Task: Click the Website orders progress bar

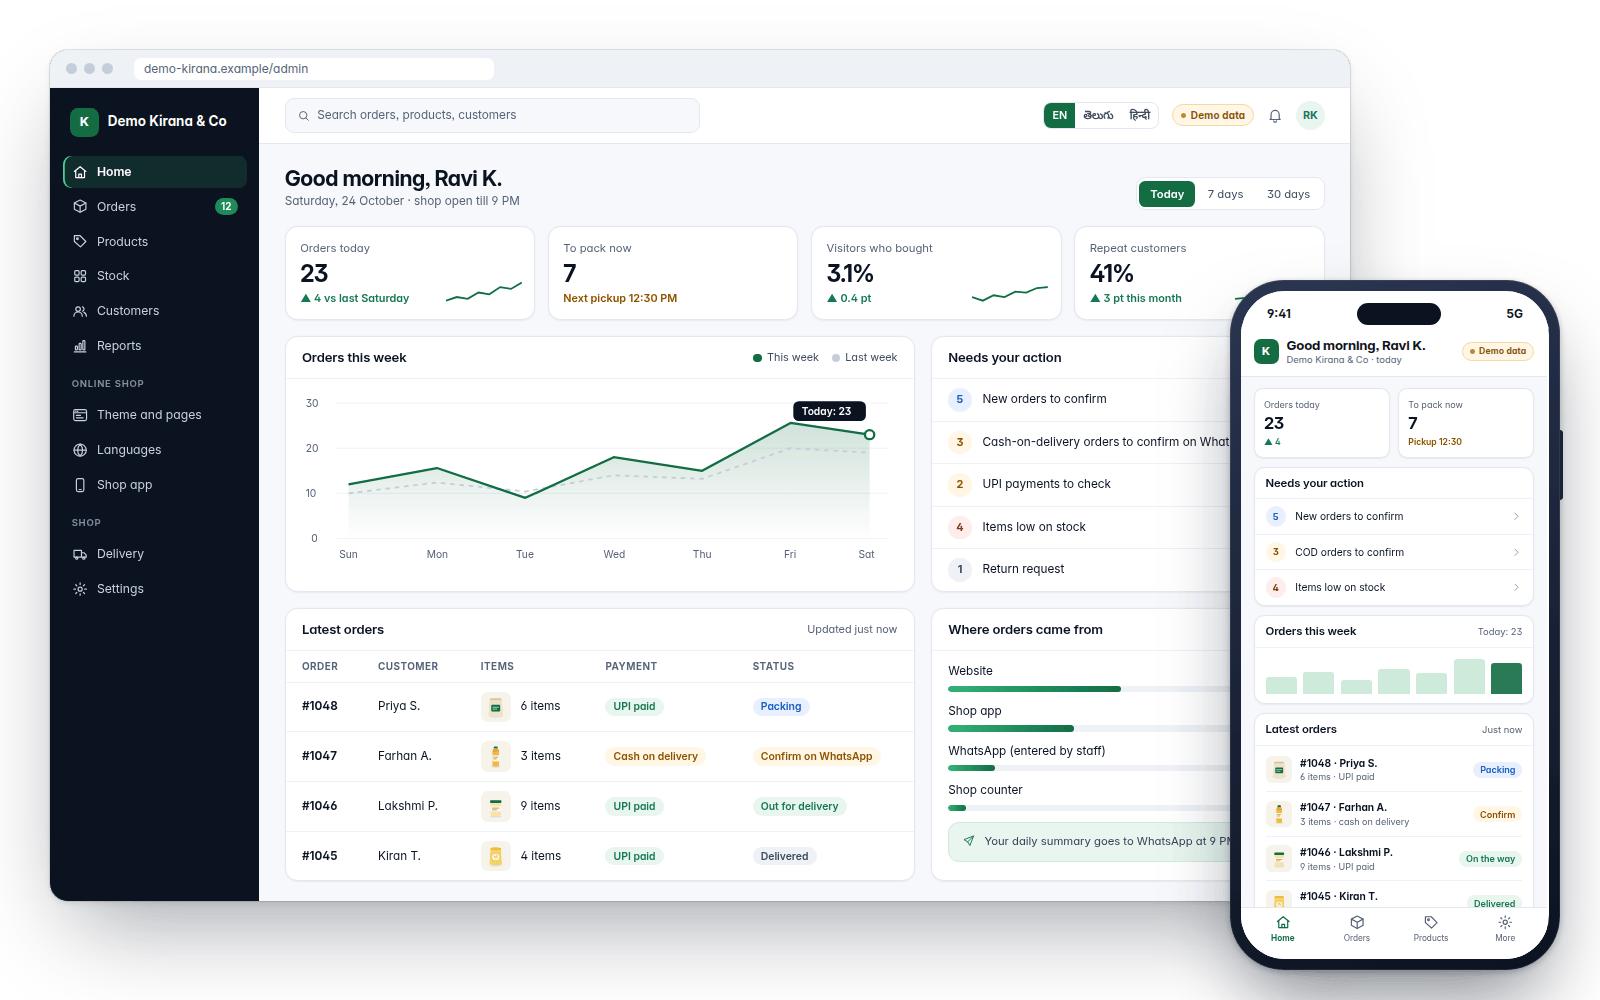Action: [1090, 689]
